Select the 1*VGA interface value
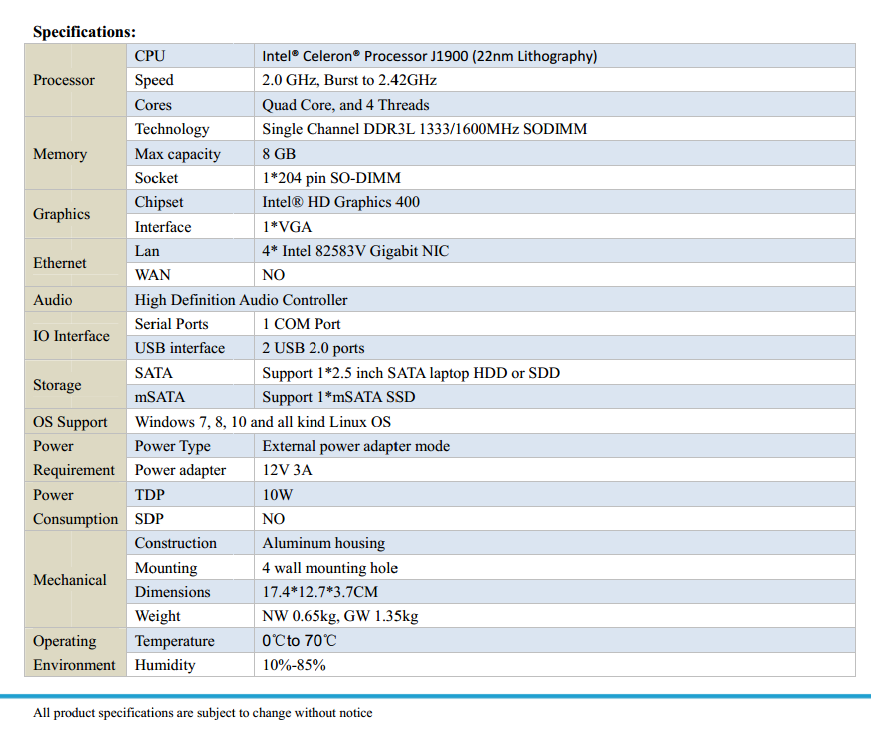 [287, 227]
